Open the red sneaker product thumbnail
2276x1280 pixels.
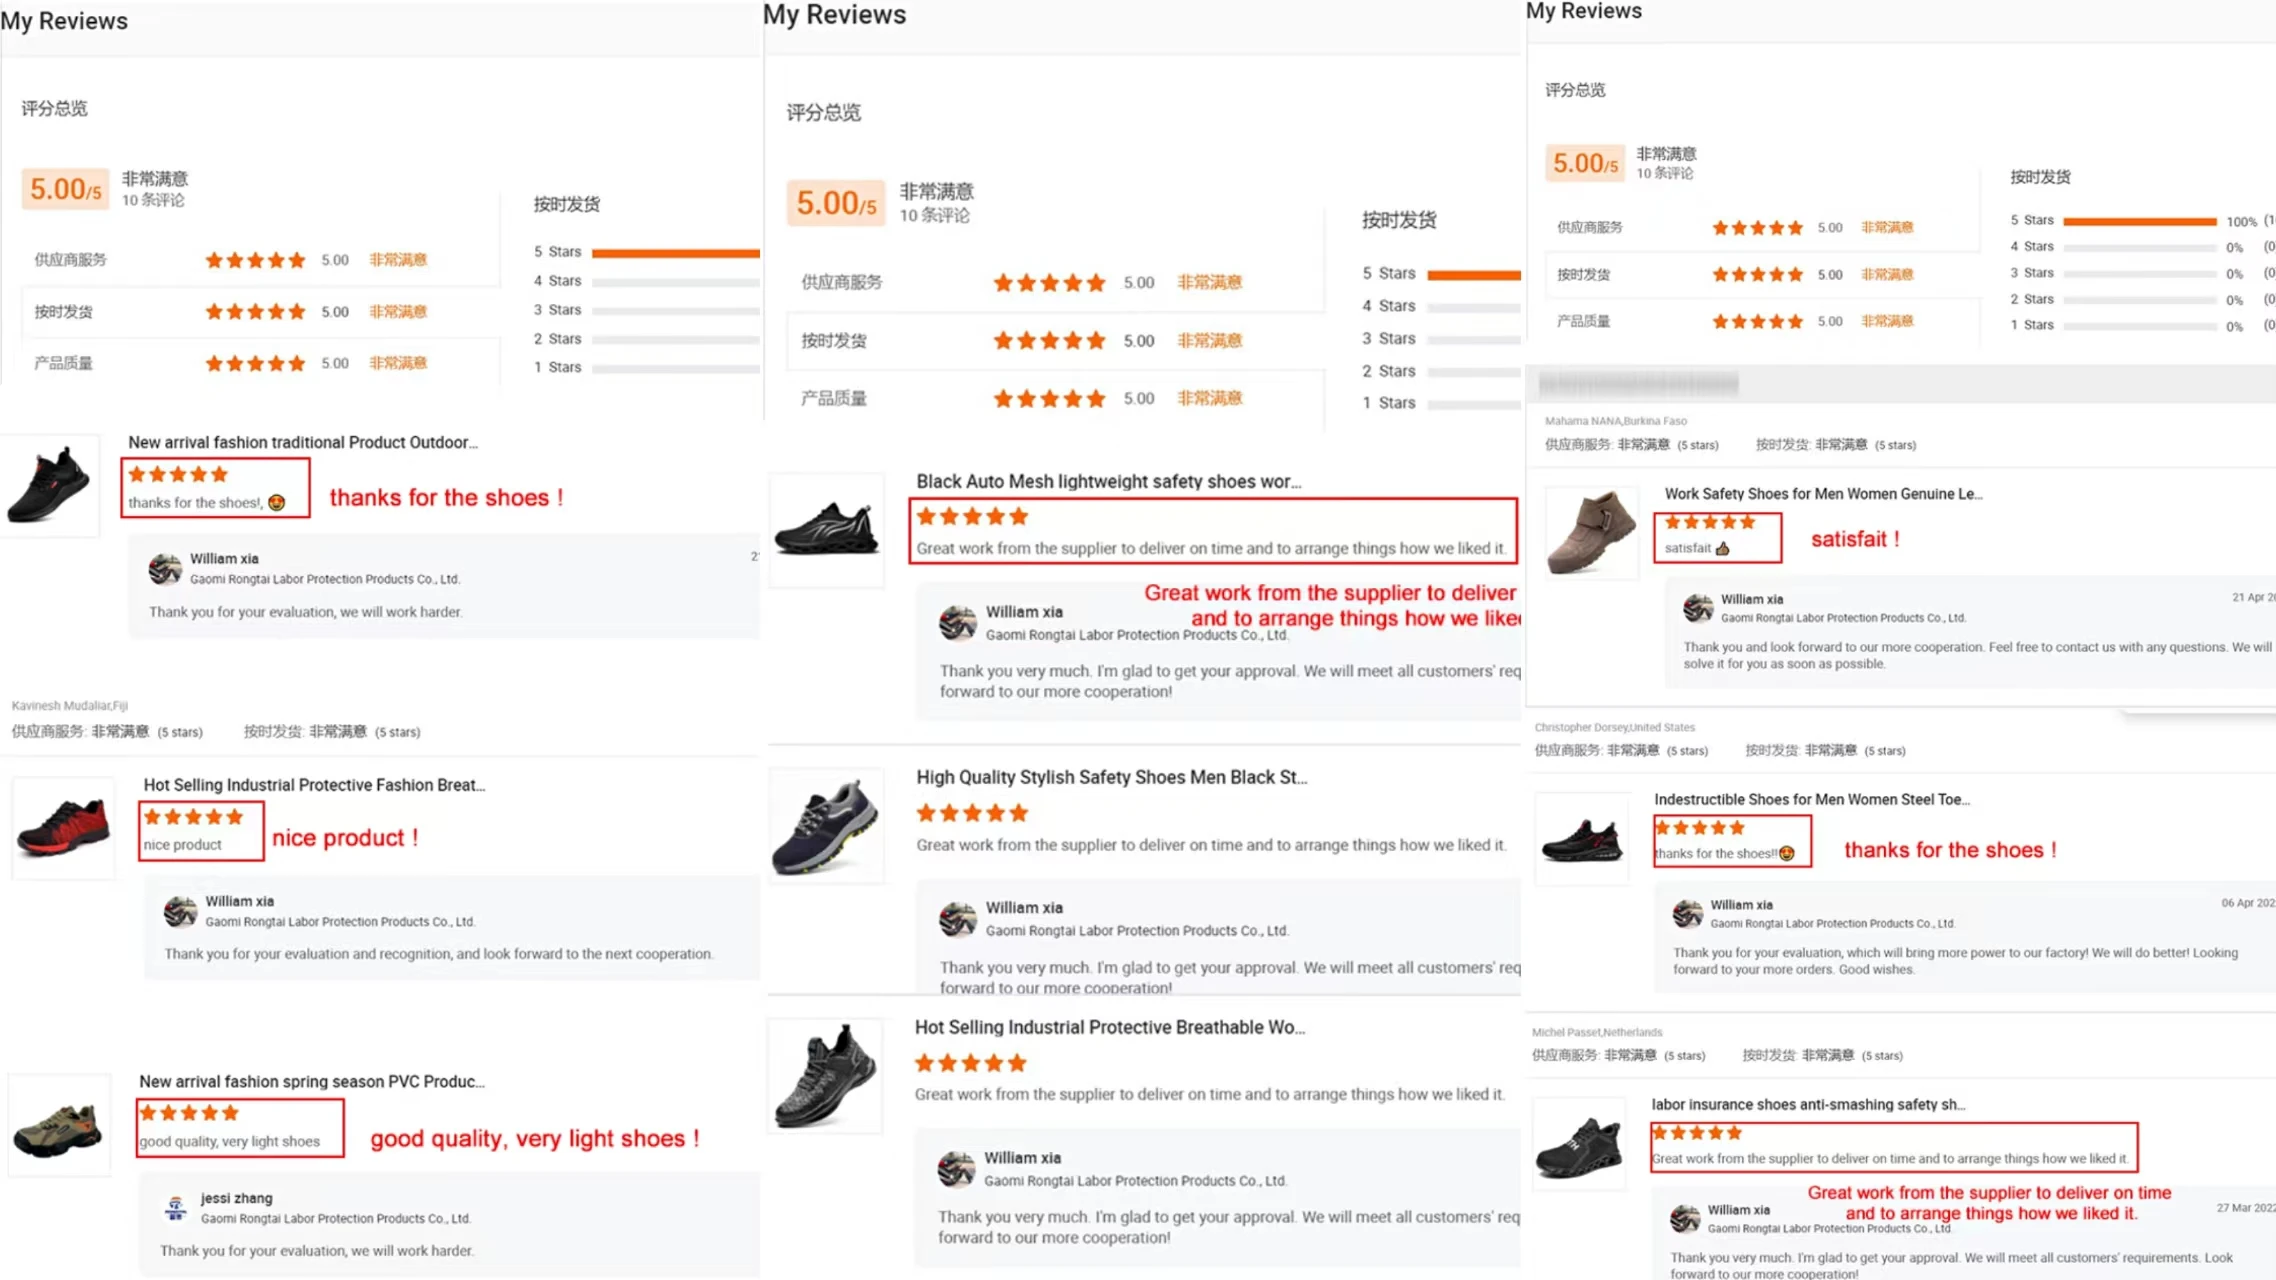point(62,827)
